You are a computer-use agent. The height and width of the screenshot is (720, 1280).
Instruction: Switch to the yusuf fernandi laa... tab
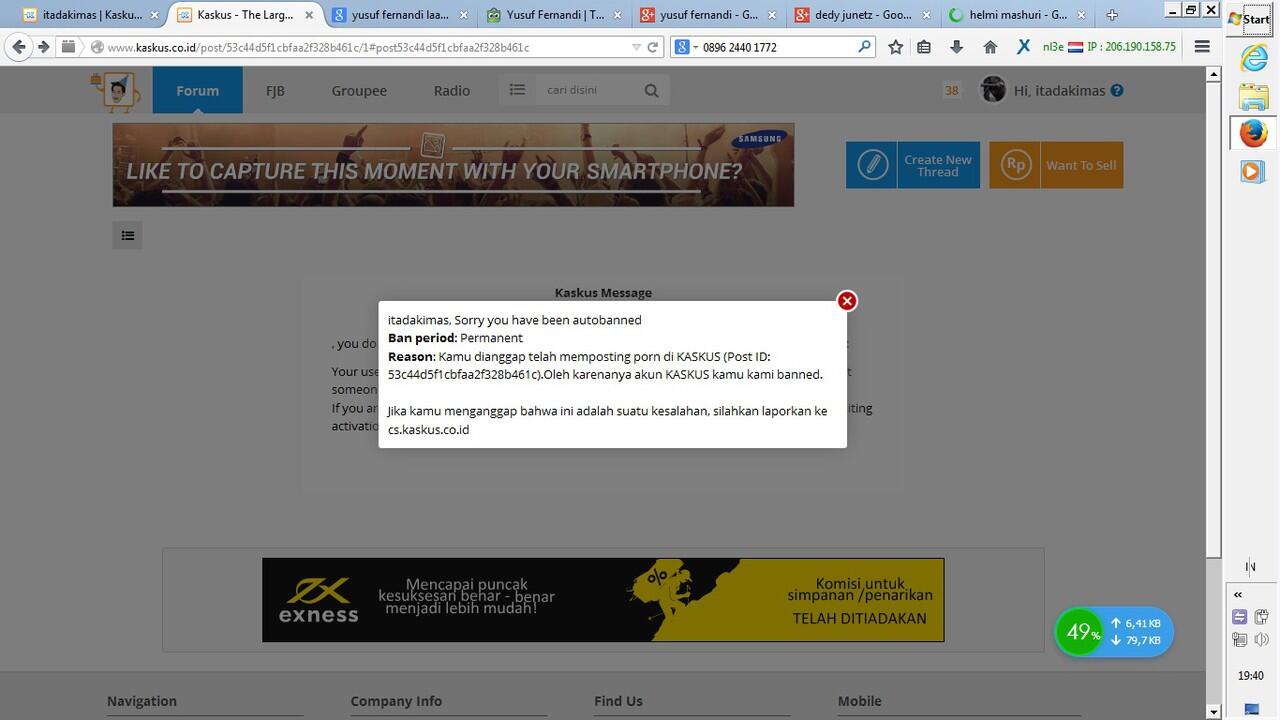tap(400, 15)
